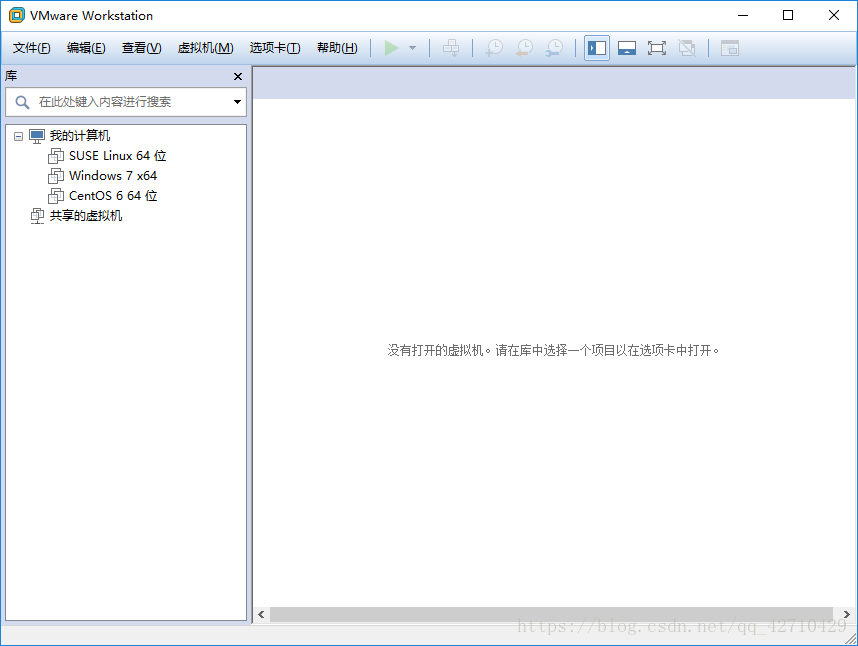Maximize the VMware Workstation window

point(788,15)
